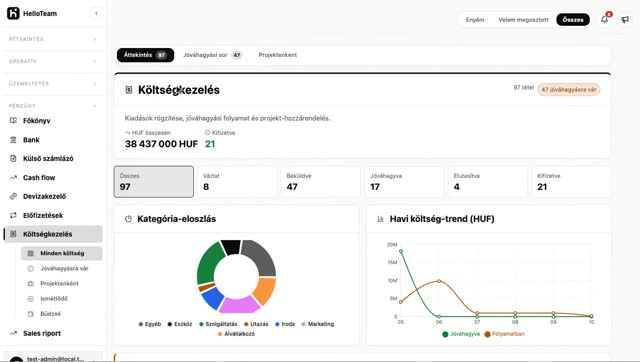Toggle the Szolgáltatás legend entry

coord(218,324)
